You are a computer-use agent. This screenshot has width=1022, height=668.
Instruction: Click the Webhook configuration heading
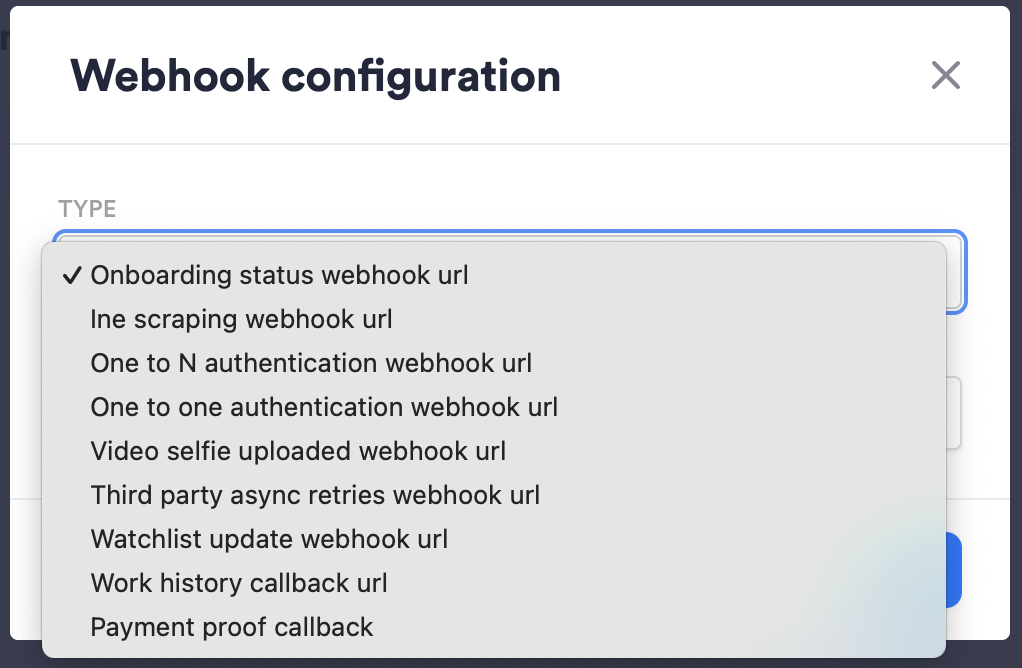pos(315,77)
